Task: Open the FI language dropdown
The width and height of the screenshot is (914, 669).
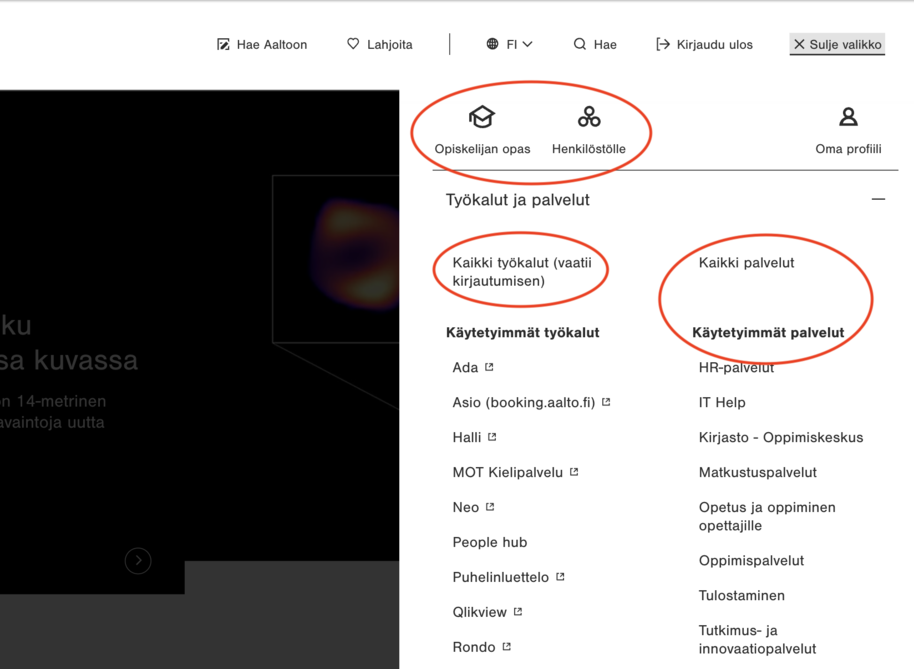Action: tap(518, 44)
